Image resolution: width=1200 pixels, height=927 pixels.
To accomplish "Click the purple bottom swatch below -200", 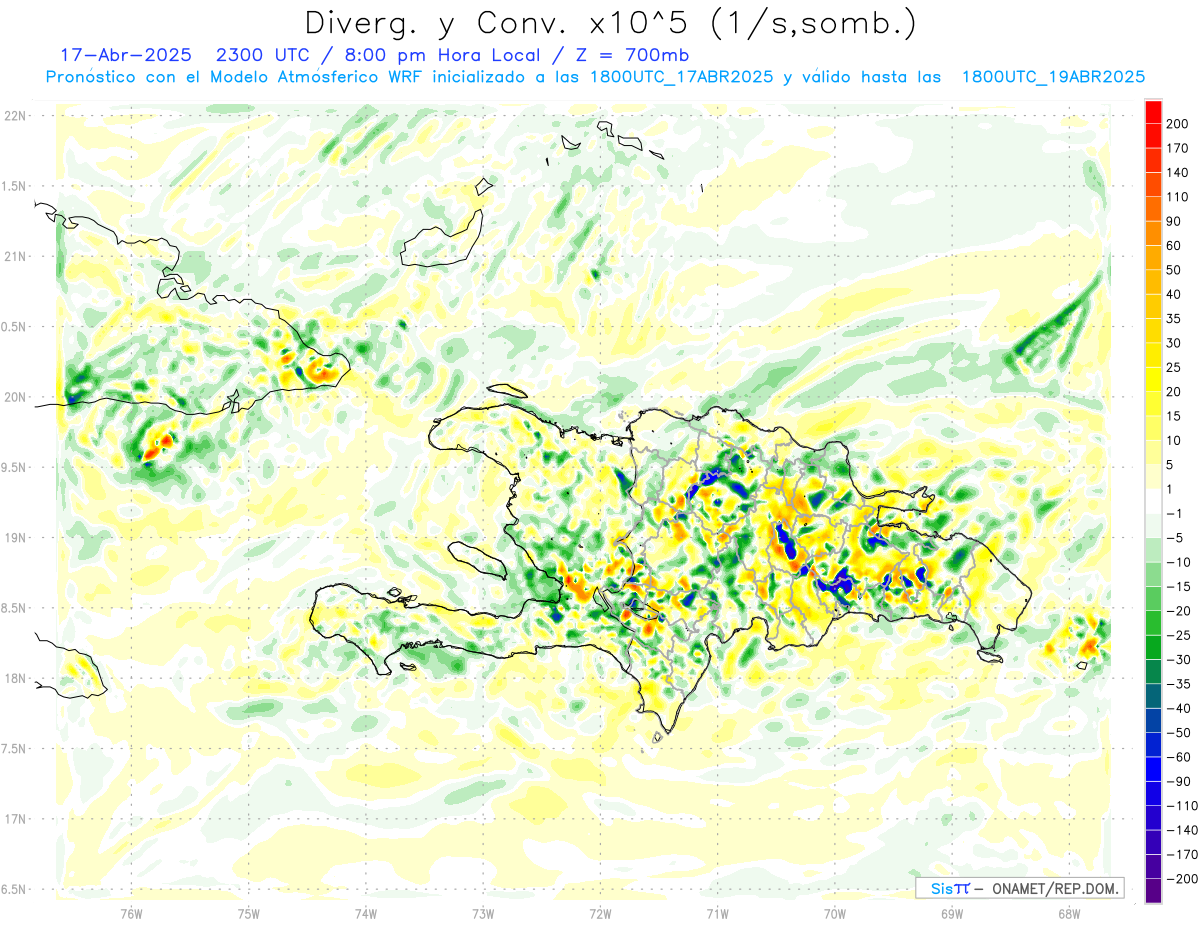I will click(x=1154, y=891).
